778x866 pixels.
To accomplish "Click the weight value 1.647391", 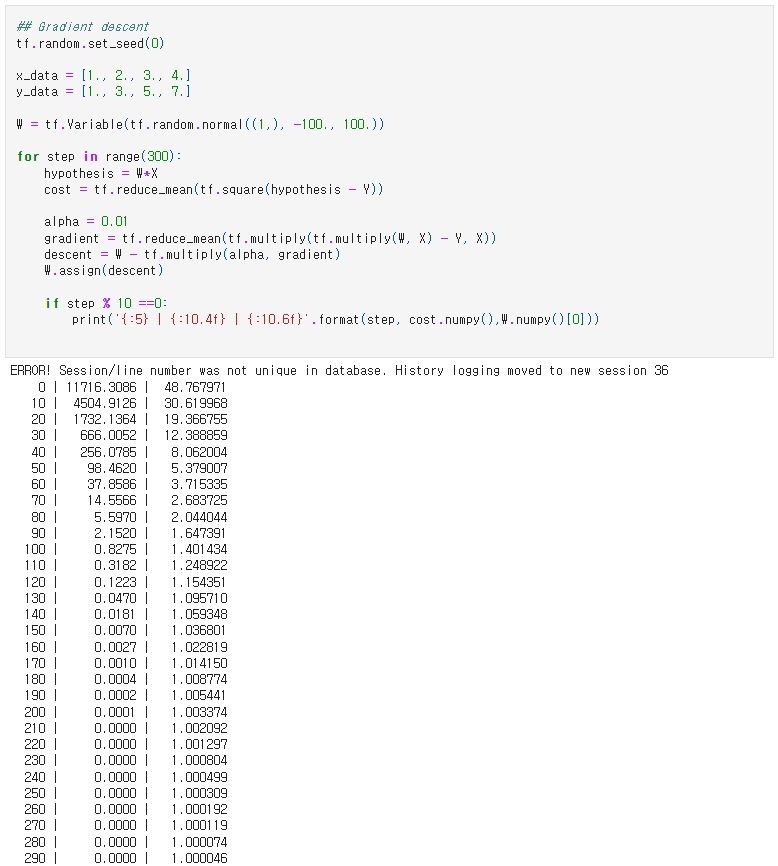I will 199,533.
